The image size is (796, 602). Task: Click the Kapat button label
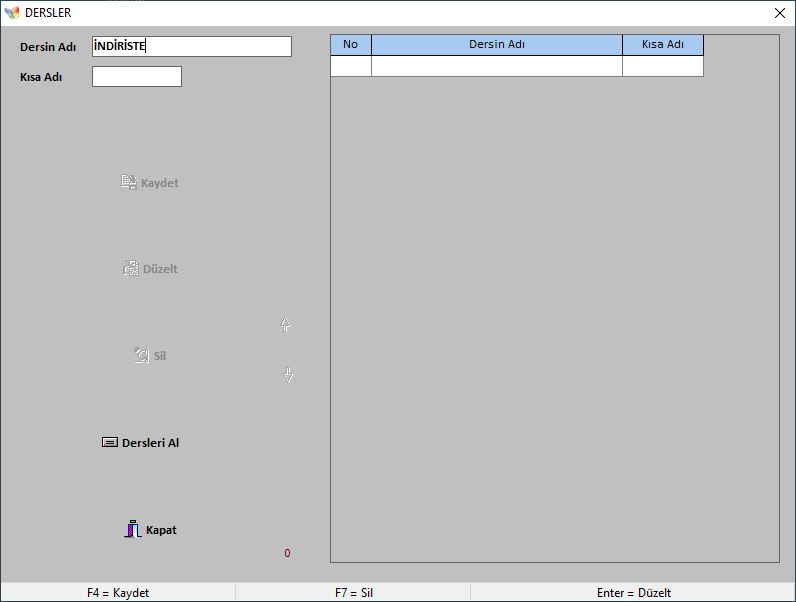161,530
